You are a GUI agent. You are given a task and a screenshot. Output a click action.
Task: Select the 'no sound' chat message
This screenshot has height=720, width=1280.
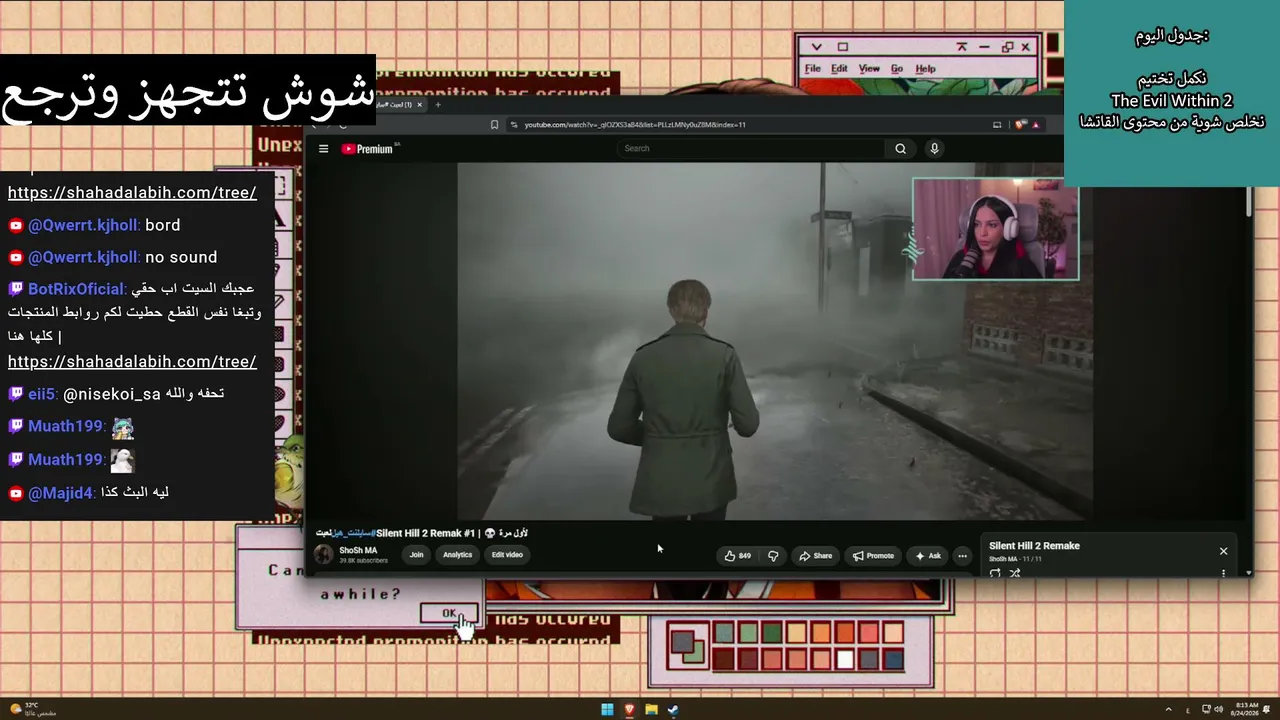181,257
